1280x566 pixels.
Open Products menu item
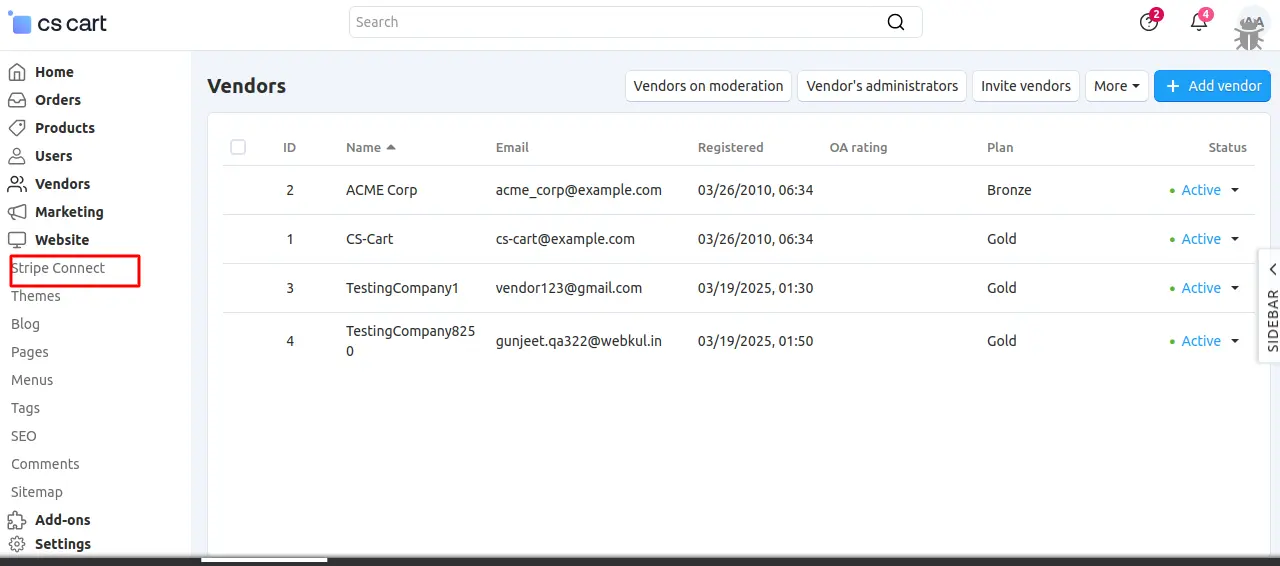(65, 128)
